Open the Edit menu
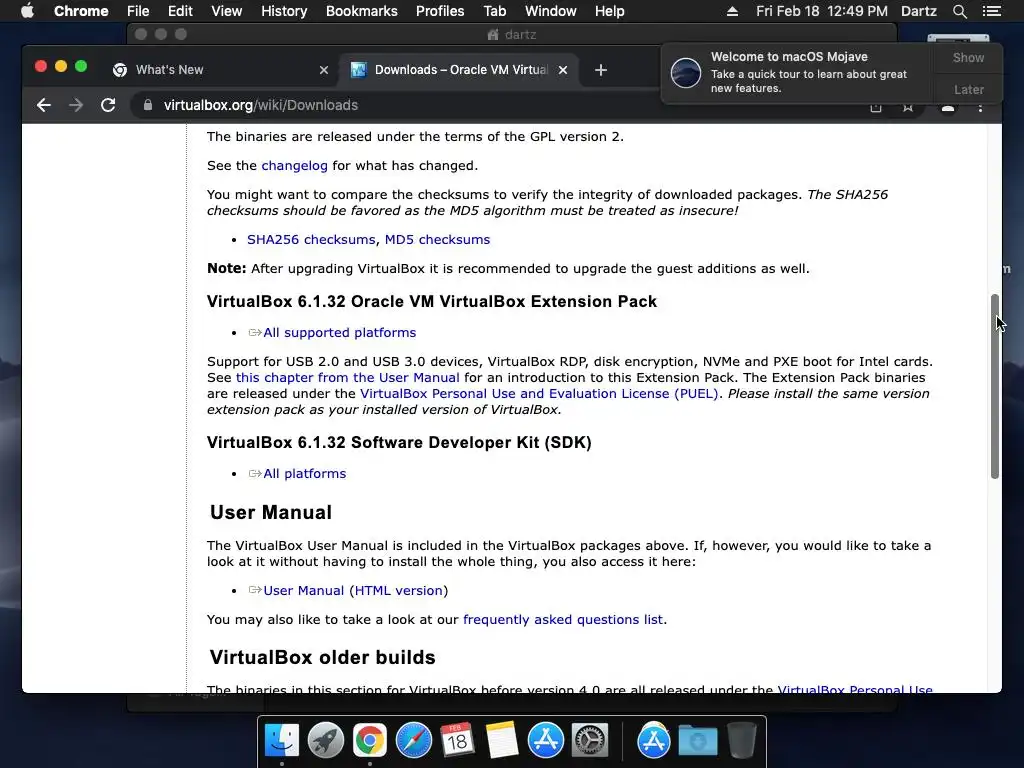 (x=180, y=11)
